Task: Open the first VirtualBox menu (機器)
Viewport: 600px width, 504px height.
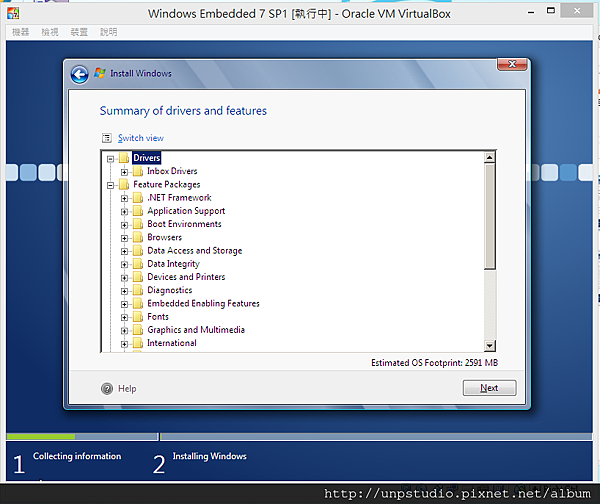Action: 21,32
